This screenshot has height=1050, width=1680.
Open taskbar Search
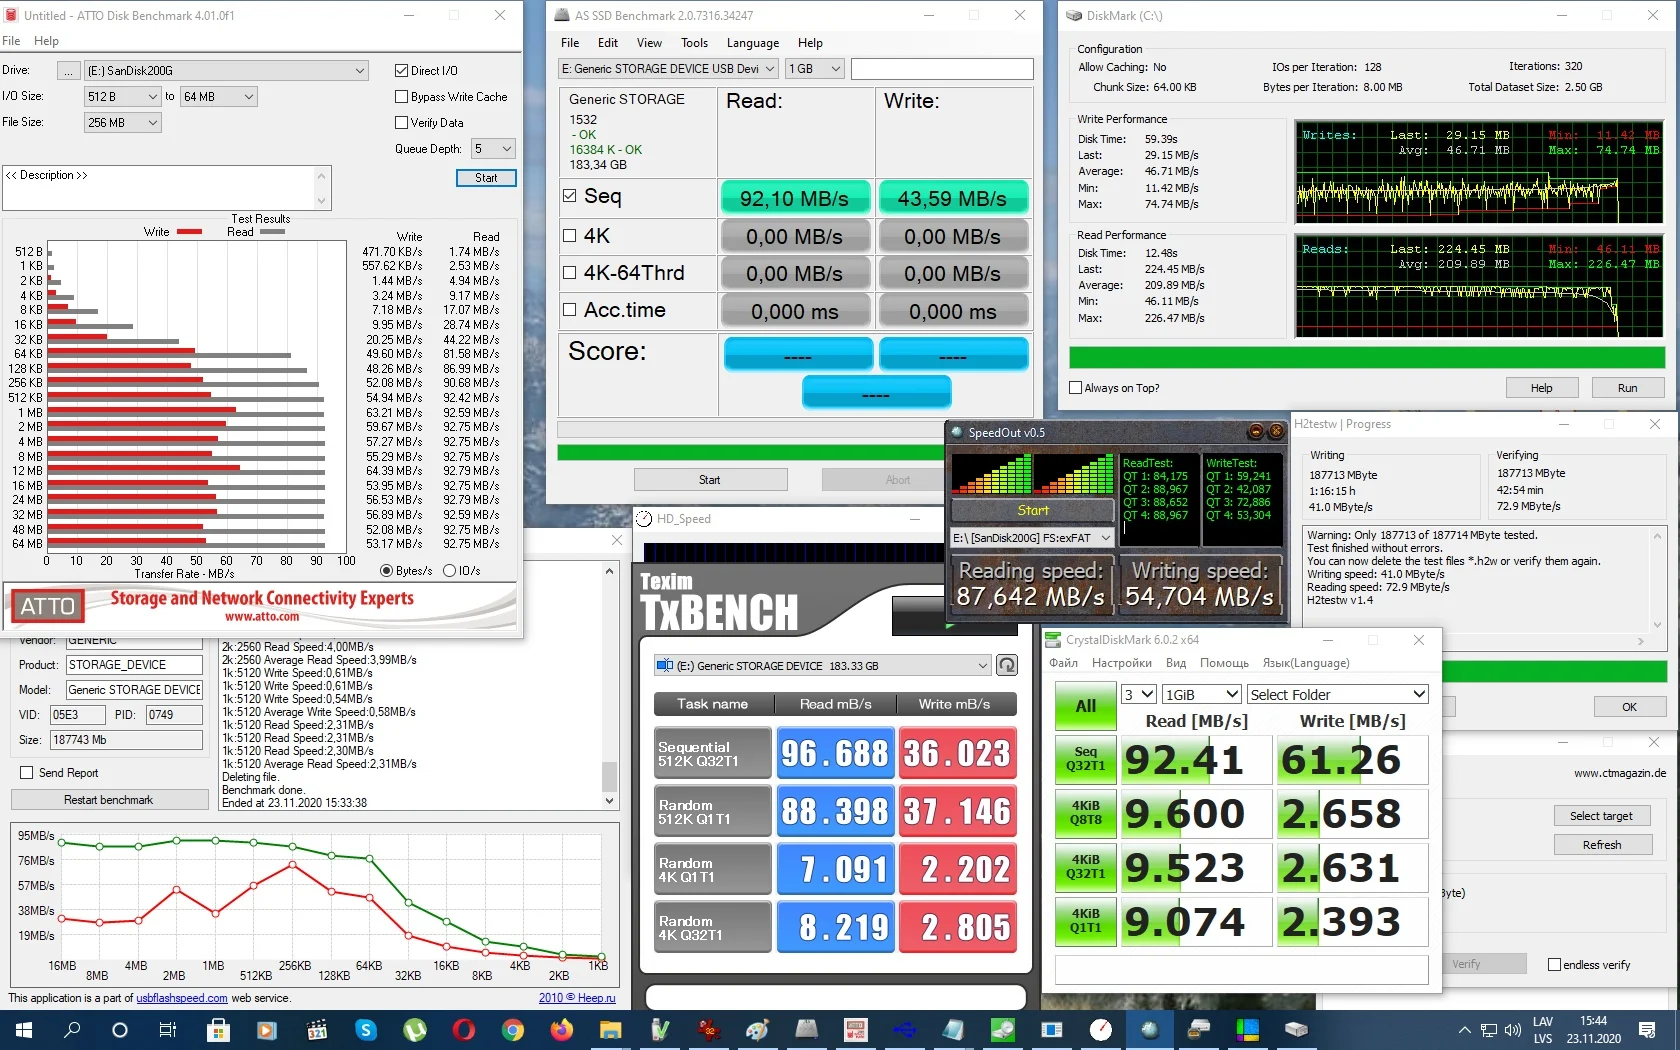(72, 1029)
